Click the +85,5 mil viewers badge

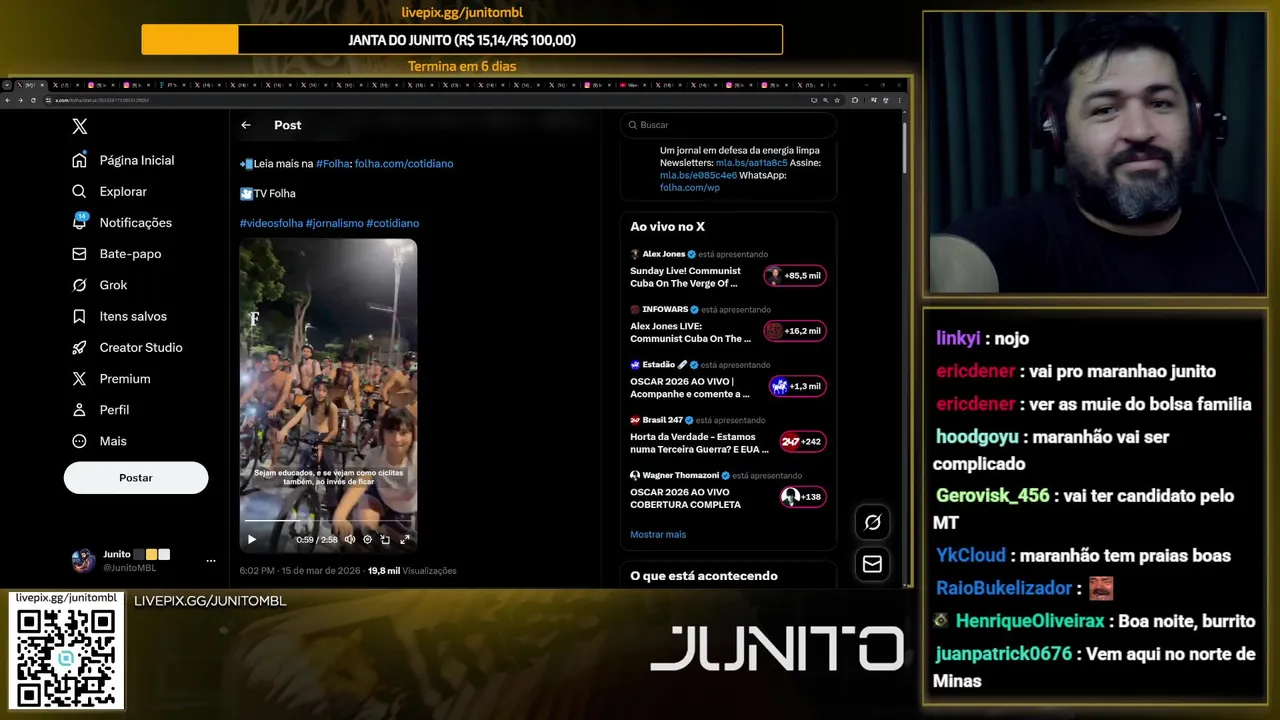point(795,276)
